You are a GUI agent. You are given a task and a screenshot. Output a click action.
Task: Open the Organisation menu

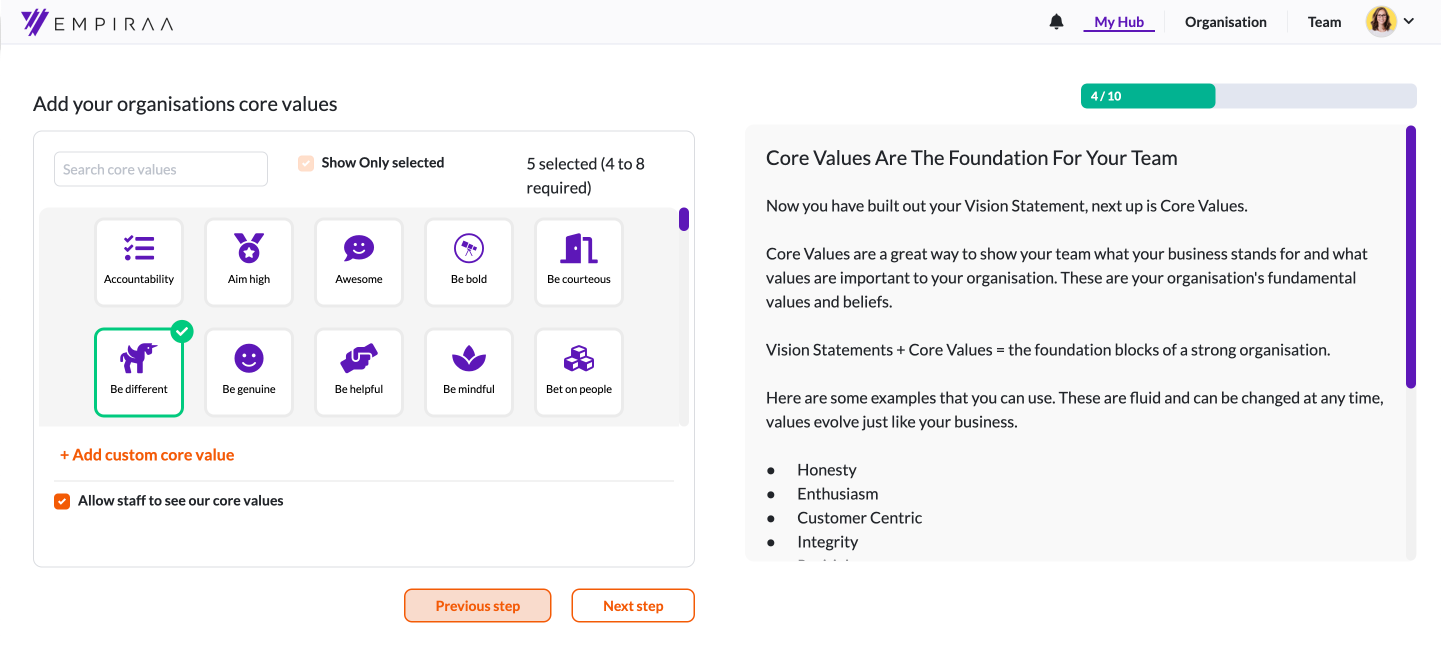1225,22
